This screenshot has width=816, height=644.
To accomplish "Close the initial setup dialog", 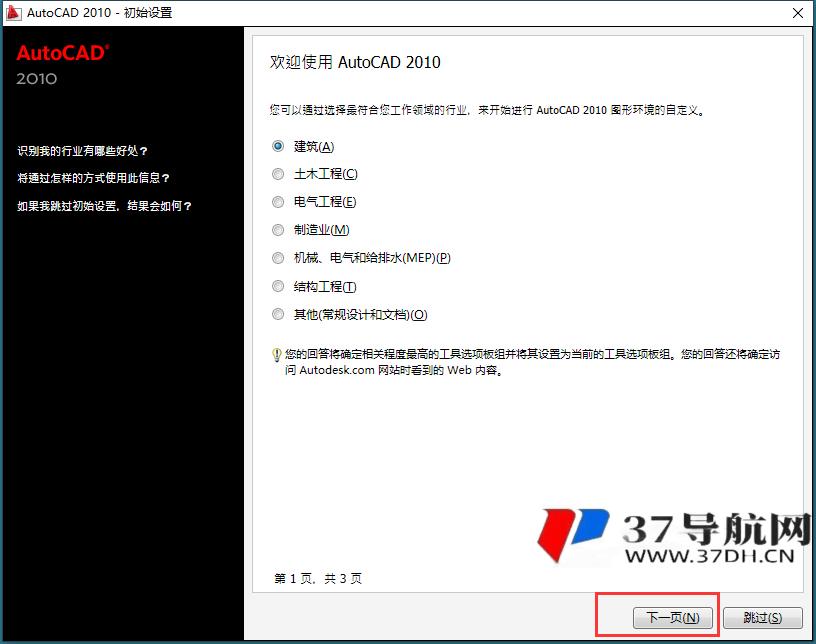I will coord(797,13).
